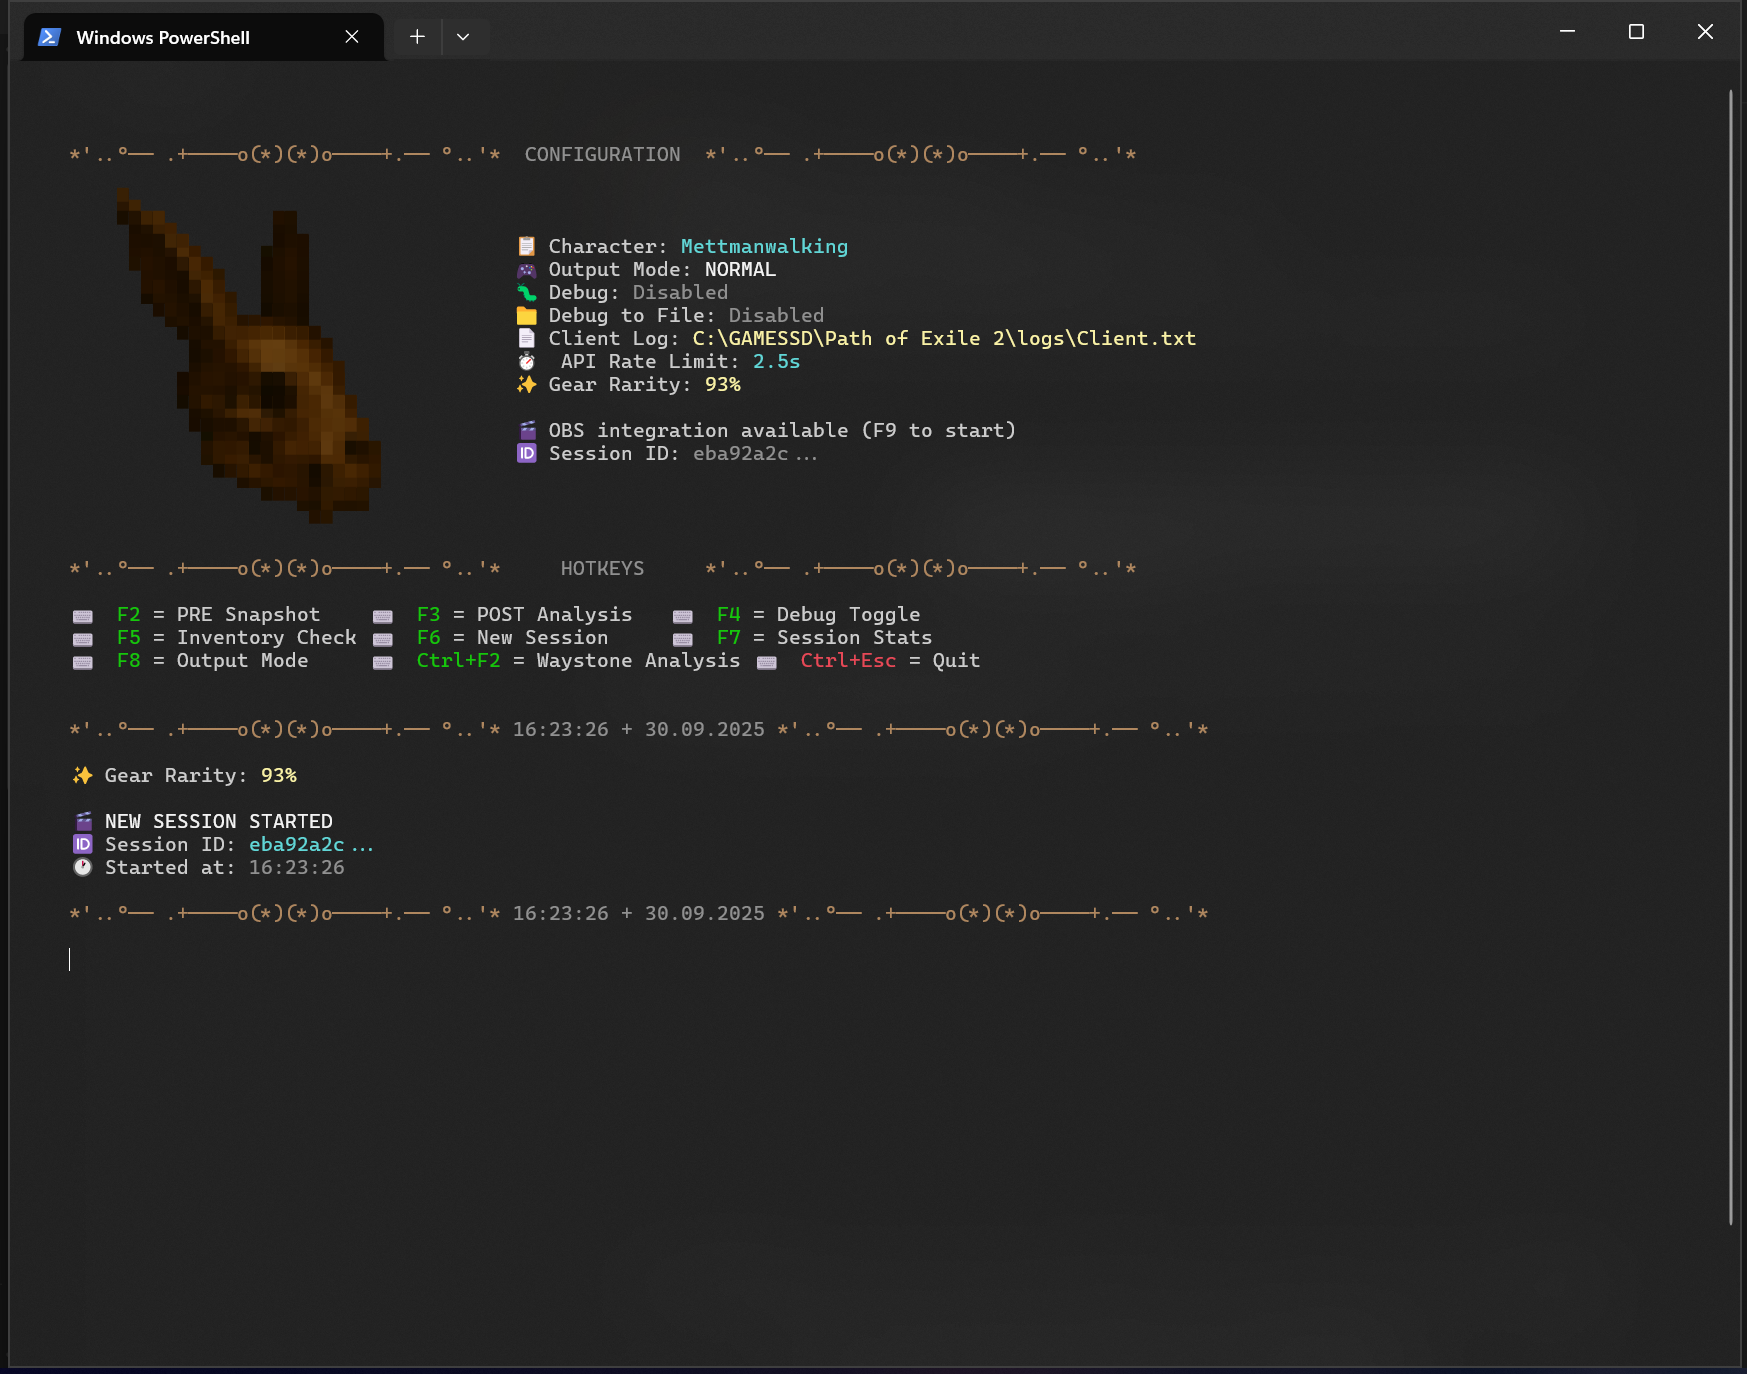Image resolution: width=1747 pixels, height=1374 pixels.
Task: Click the F6 New Session hotkey label
Action: point(512,637)
